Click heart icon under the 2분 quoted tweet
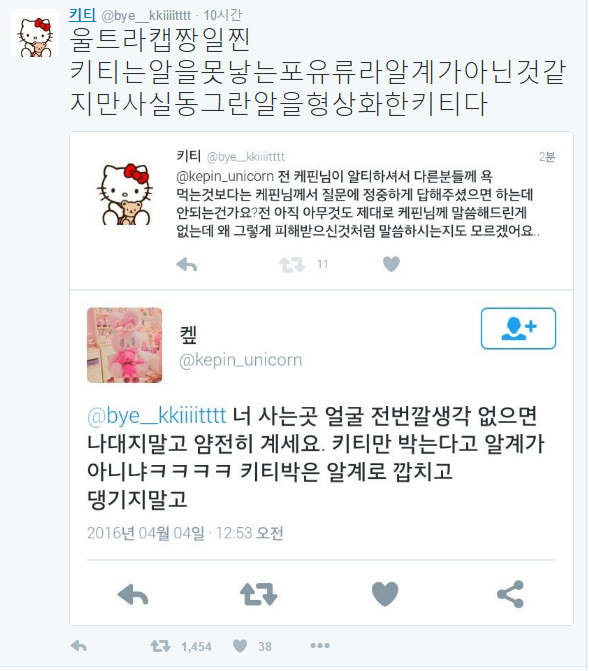The width and height of the screenshot is (589, 671). 391,264
